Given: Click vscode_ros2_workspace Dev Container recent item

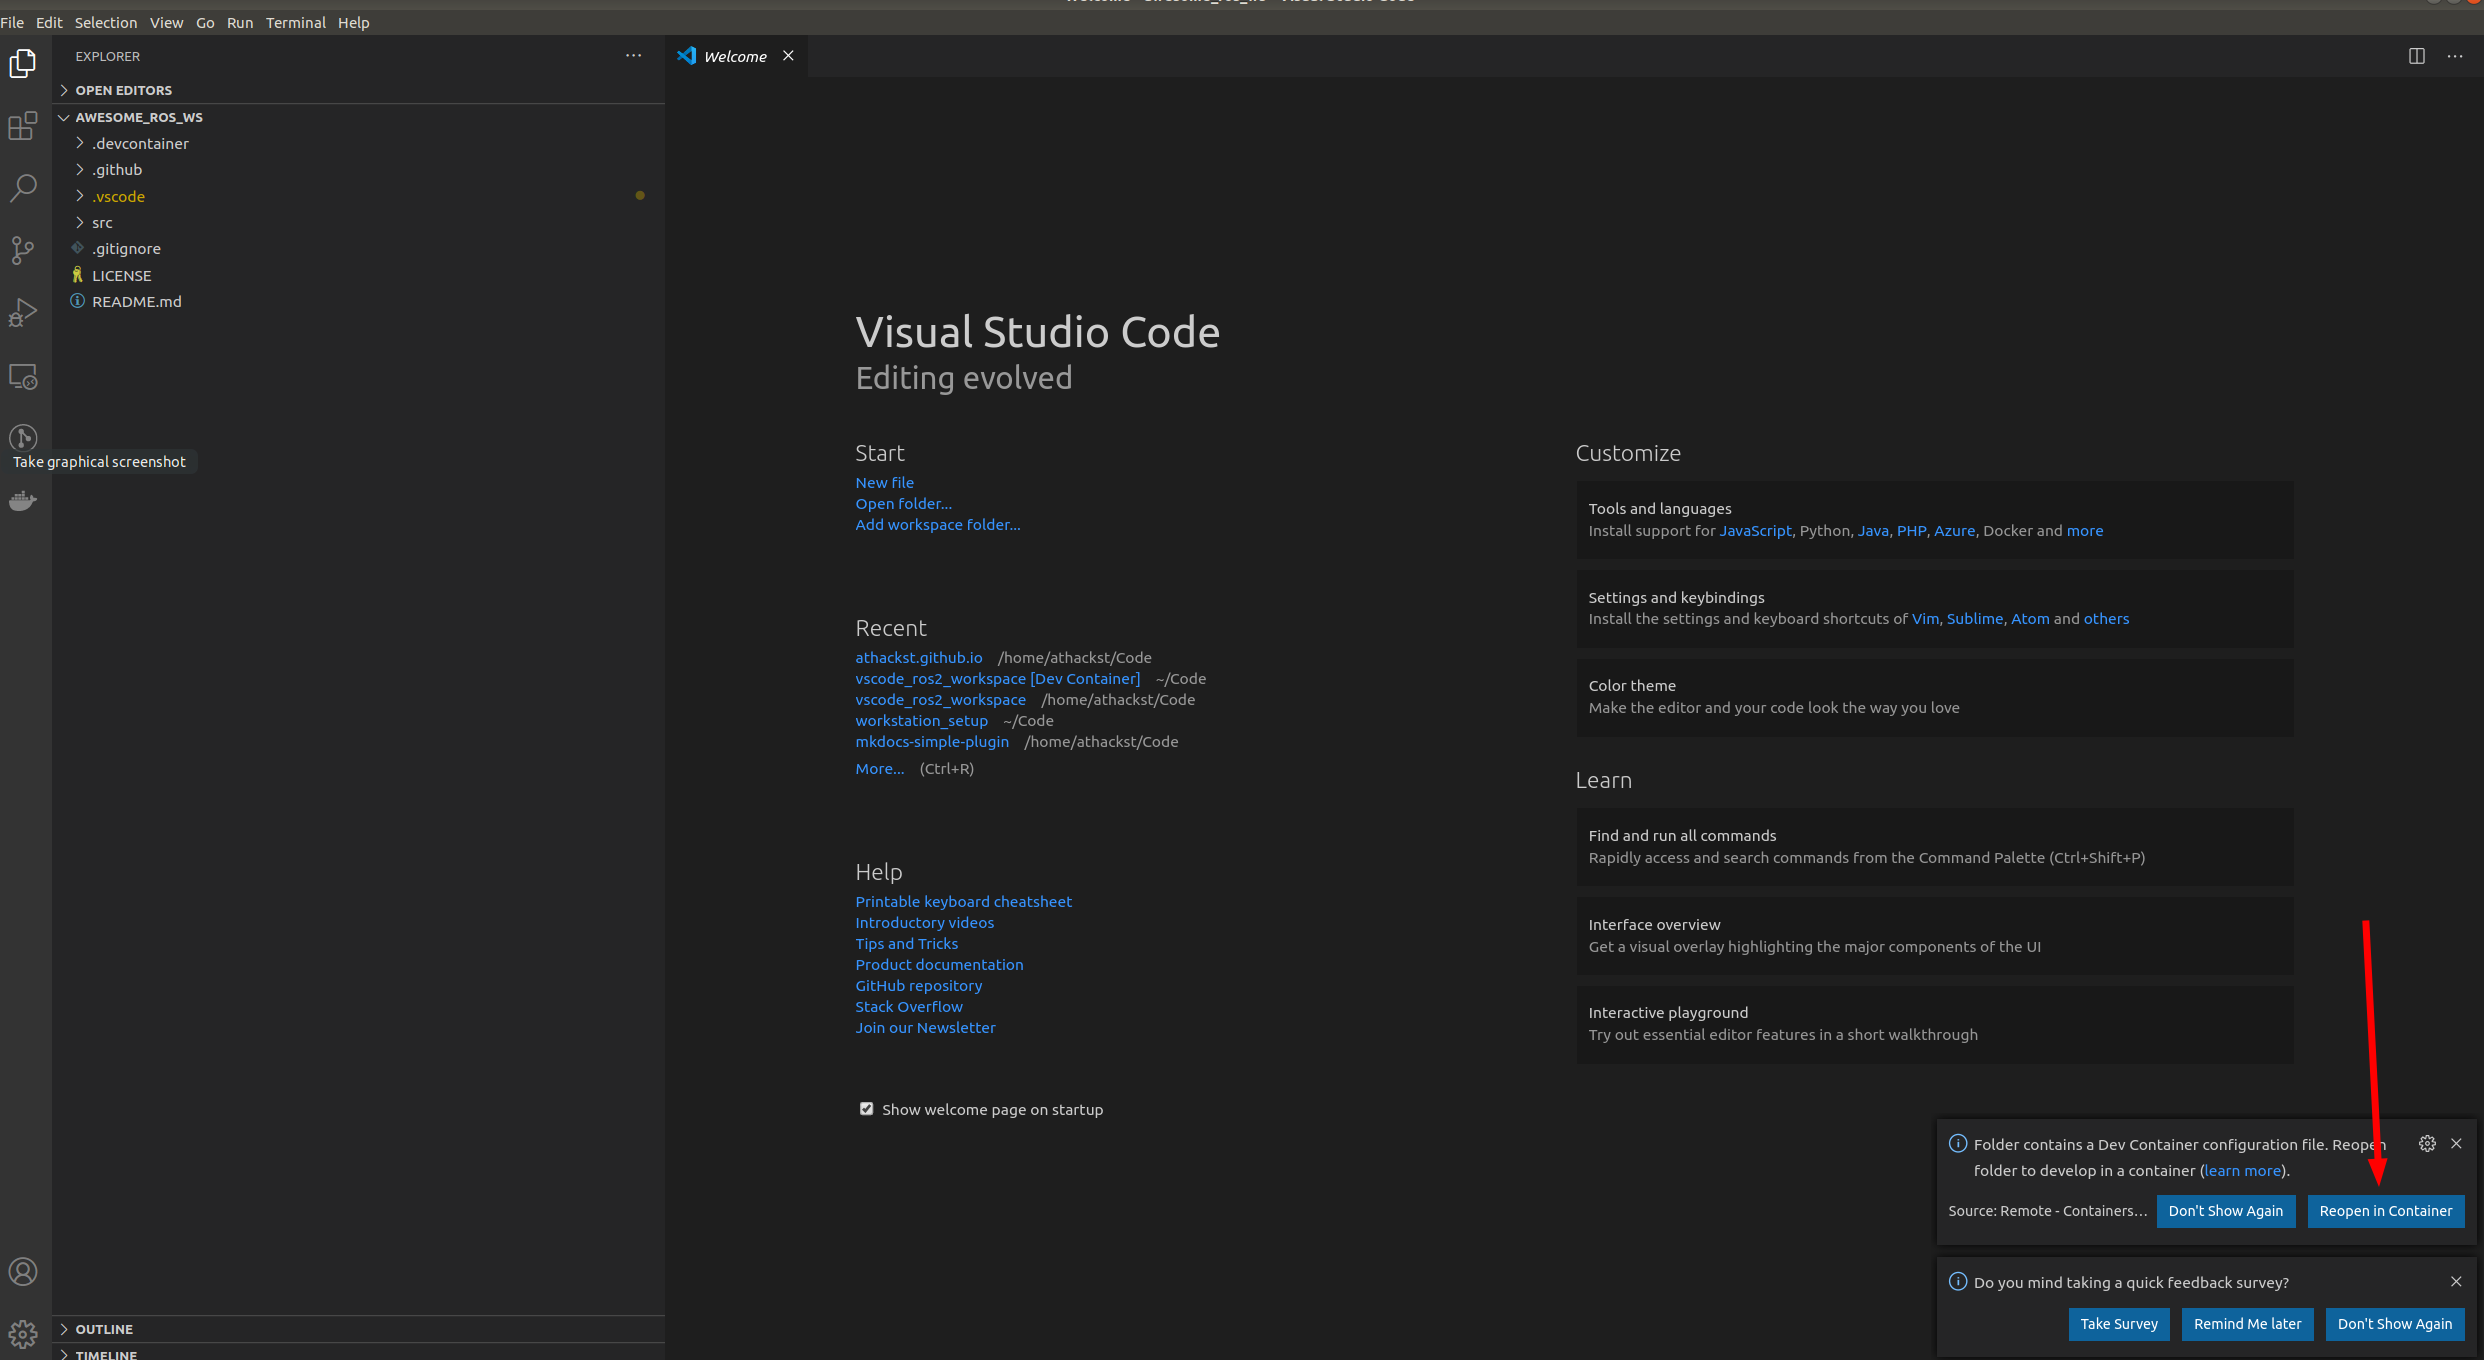Looking at the screenshot, I should [998, 677].
